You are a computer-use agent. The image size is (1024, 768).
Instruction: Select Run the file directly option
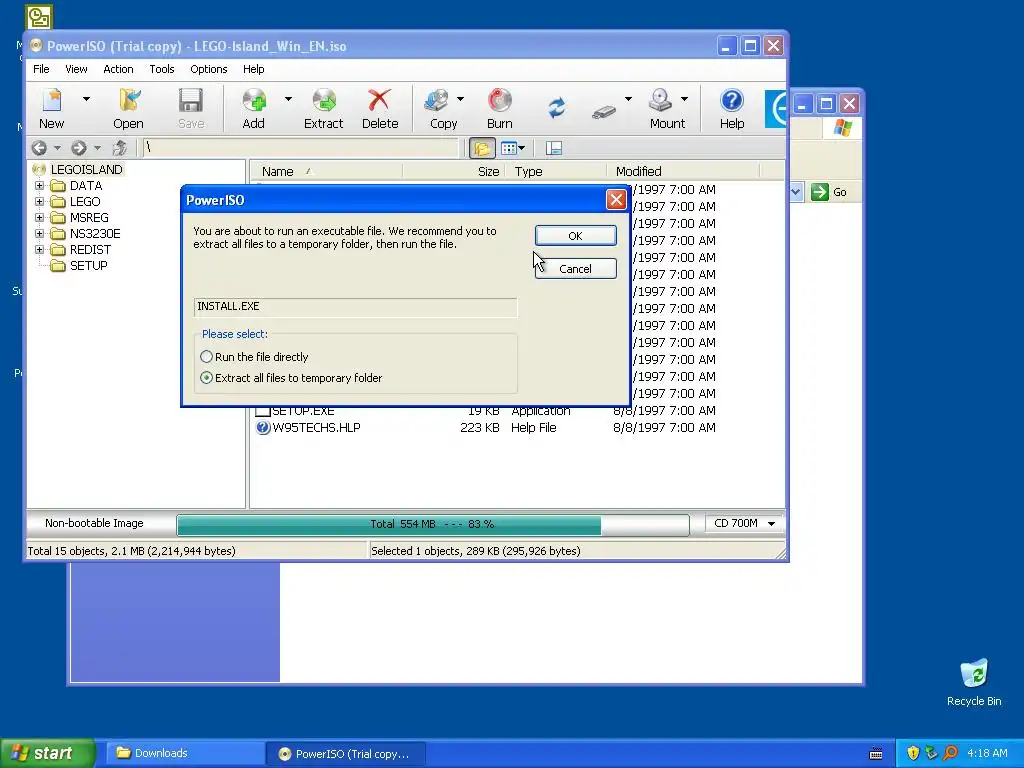[x=254, y=357]
